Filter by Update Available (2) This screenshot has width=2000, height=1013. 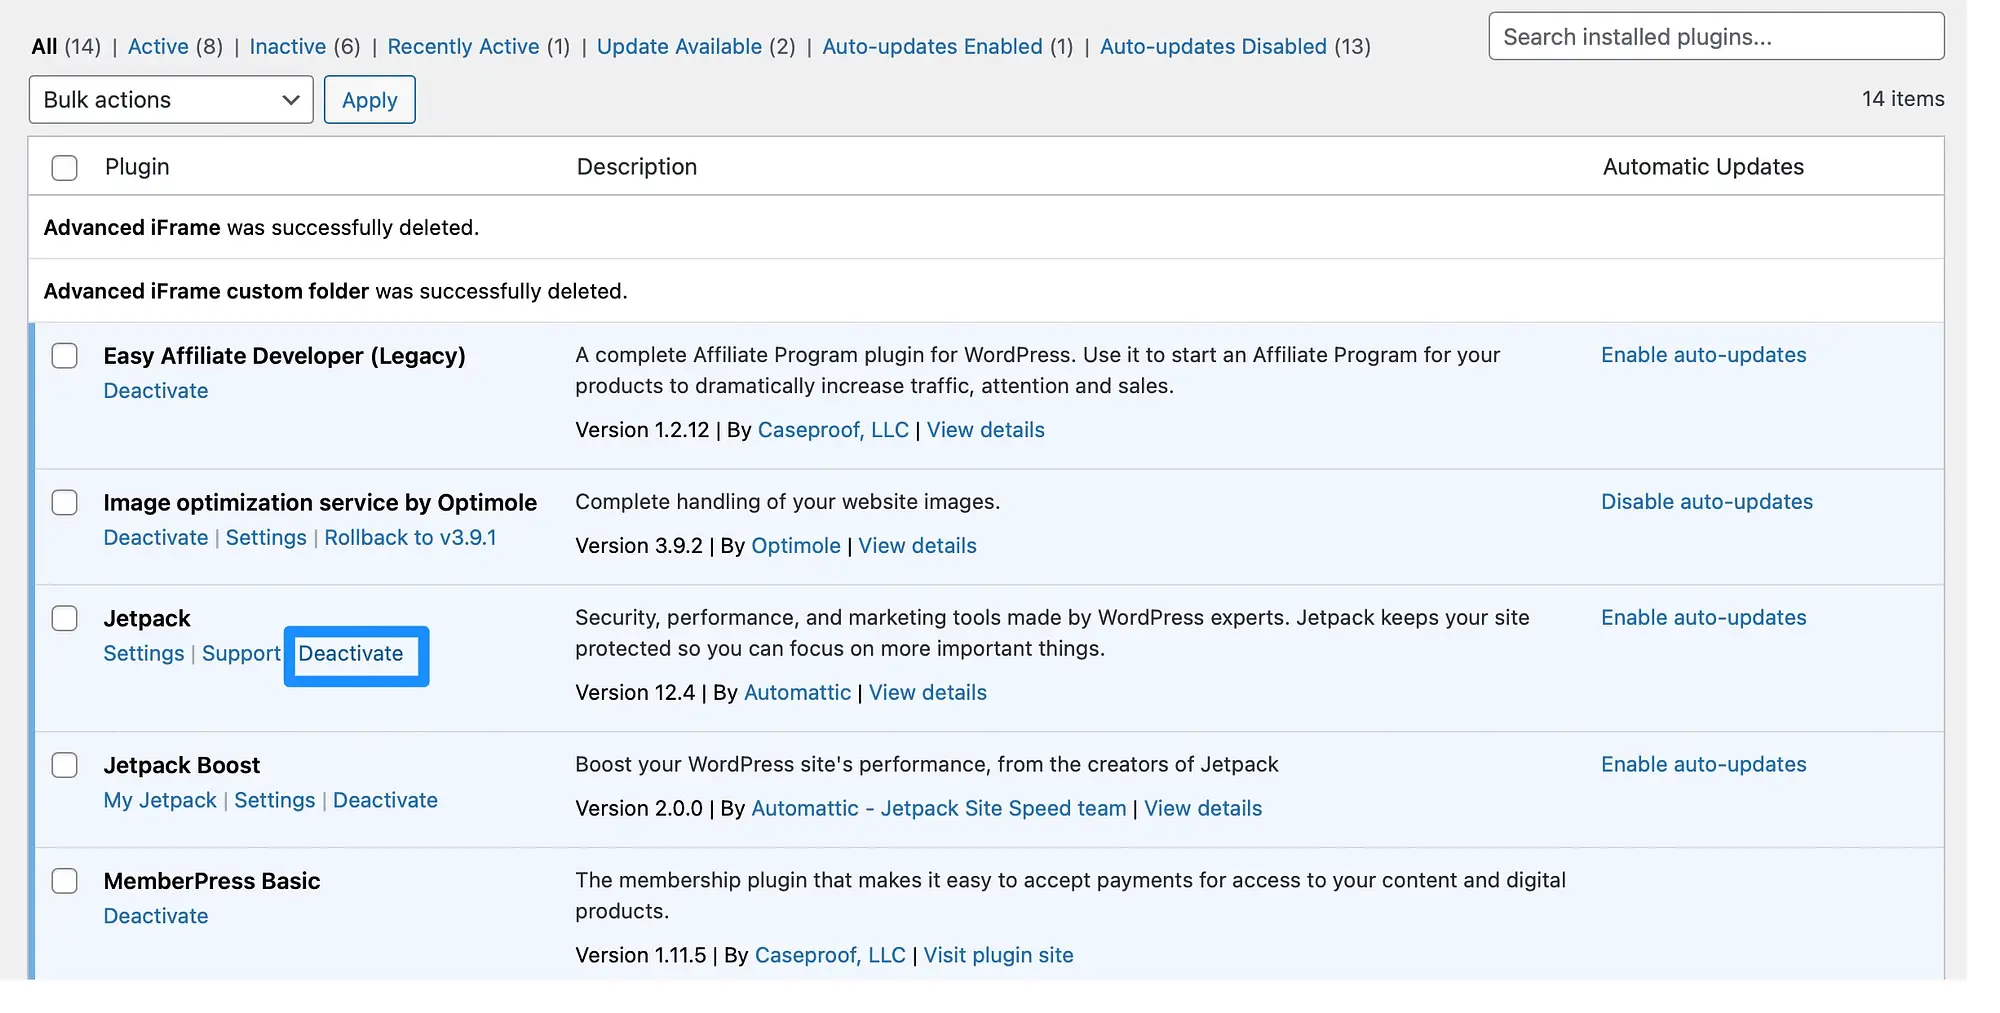coord(696,46)
